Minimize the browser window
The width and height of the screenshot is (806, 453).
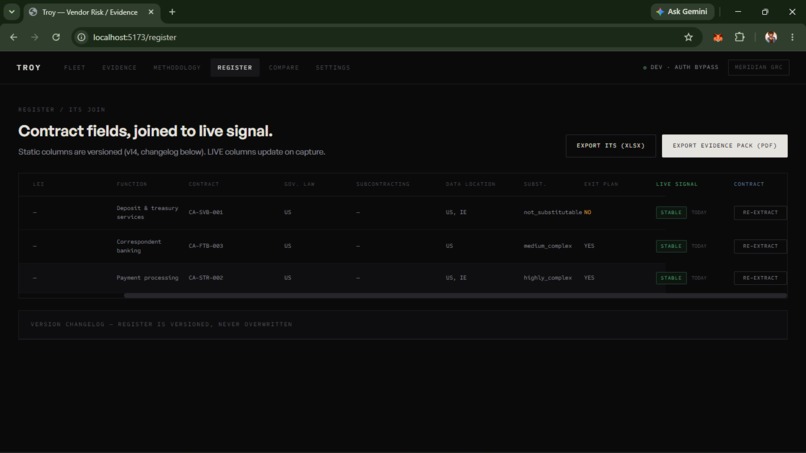738,12
